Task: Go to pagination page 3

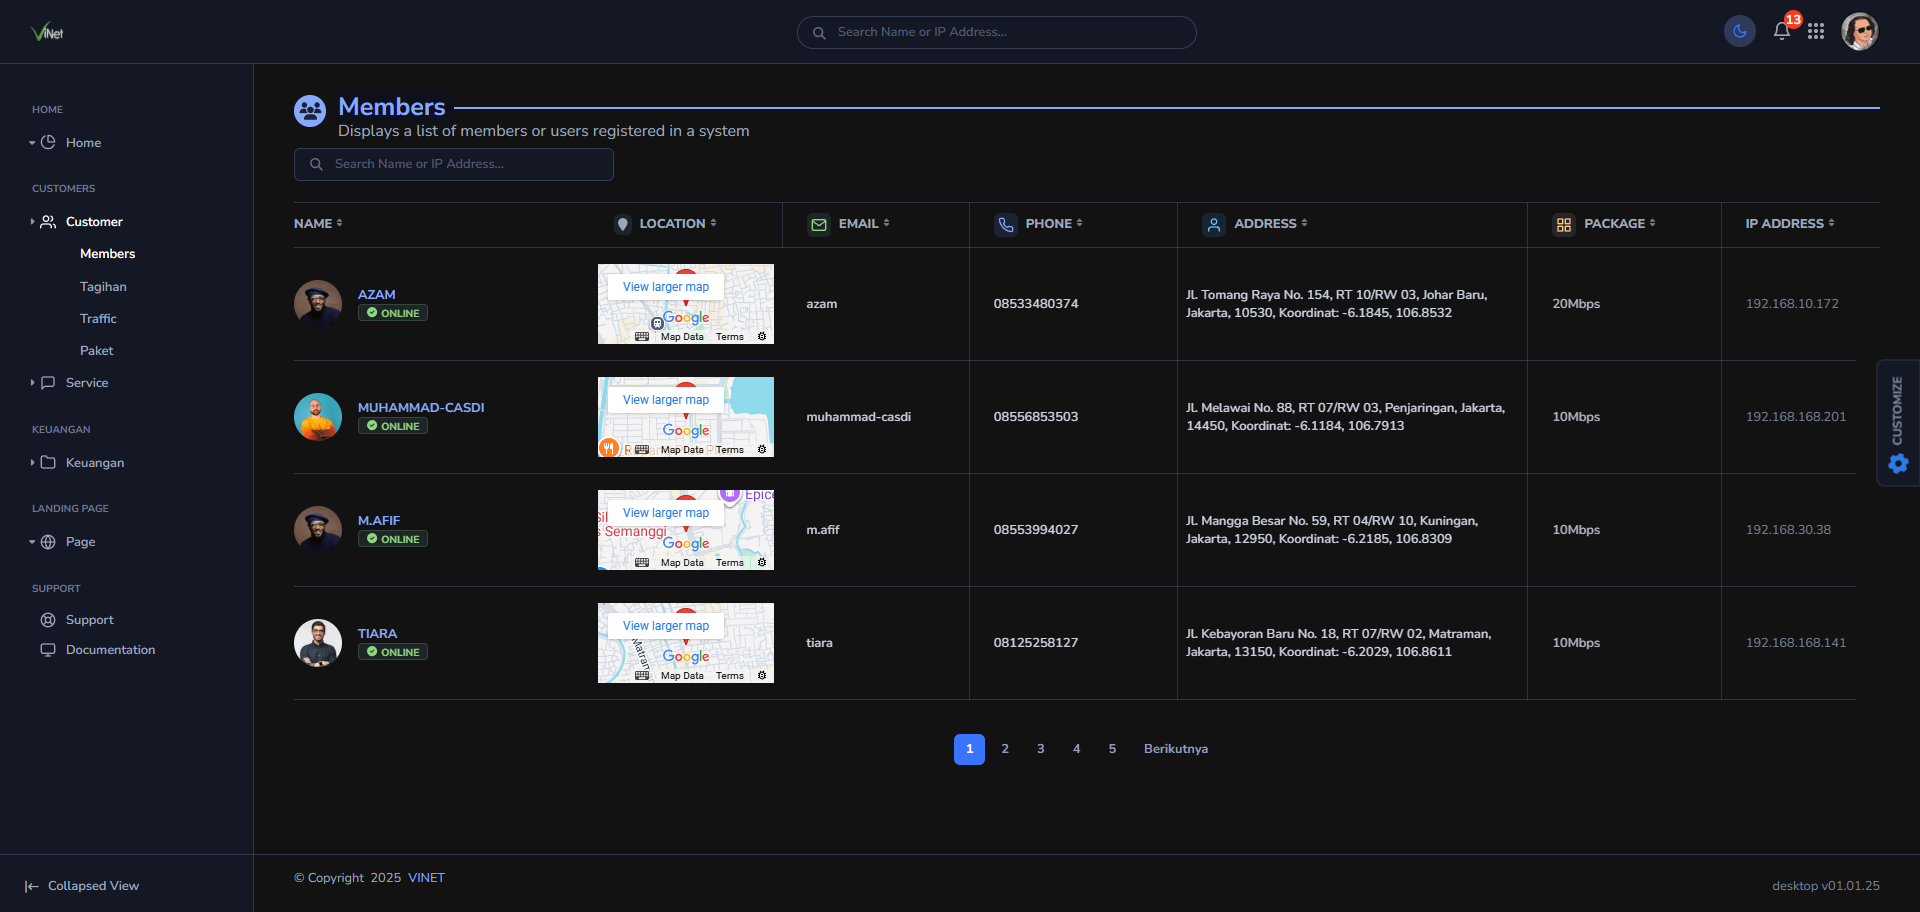Action: coord(1040,749)
